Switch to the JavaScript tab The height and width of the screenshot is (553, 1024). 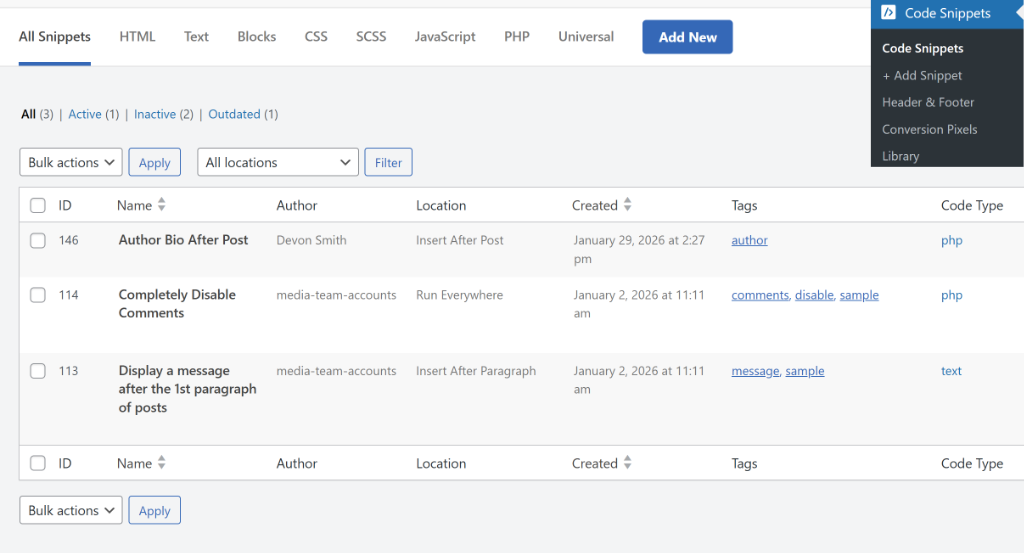coord(445,37)
